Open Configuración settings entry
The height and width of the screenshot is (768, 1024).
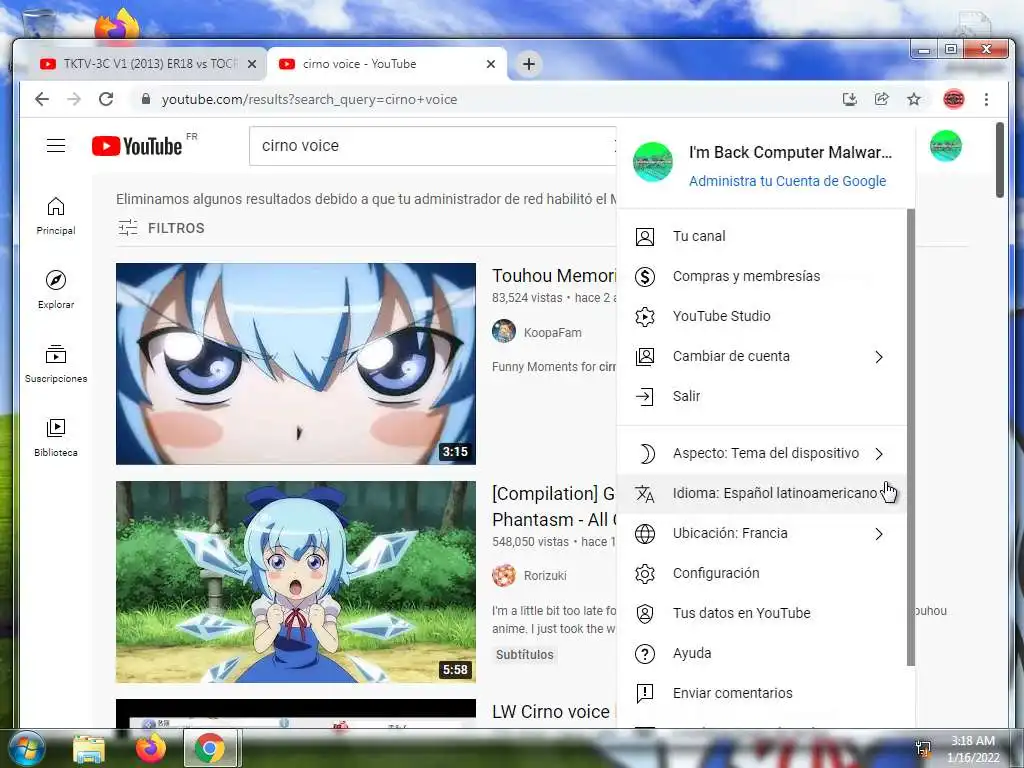tap(762, 573)
